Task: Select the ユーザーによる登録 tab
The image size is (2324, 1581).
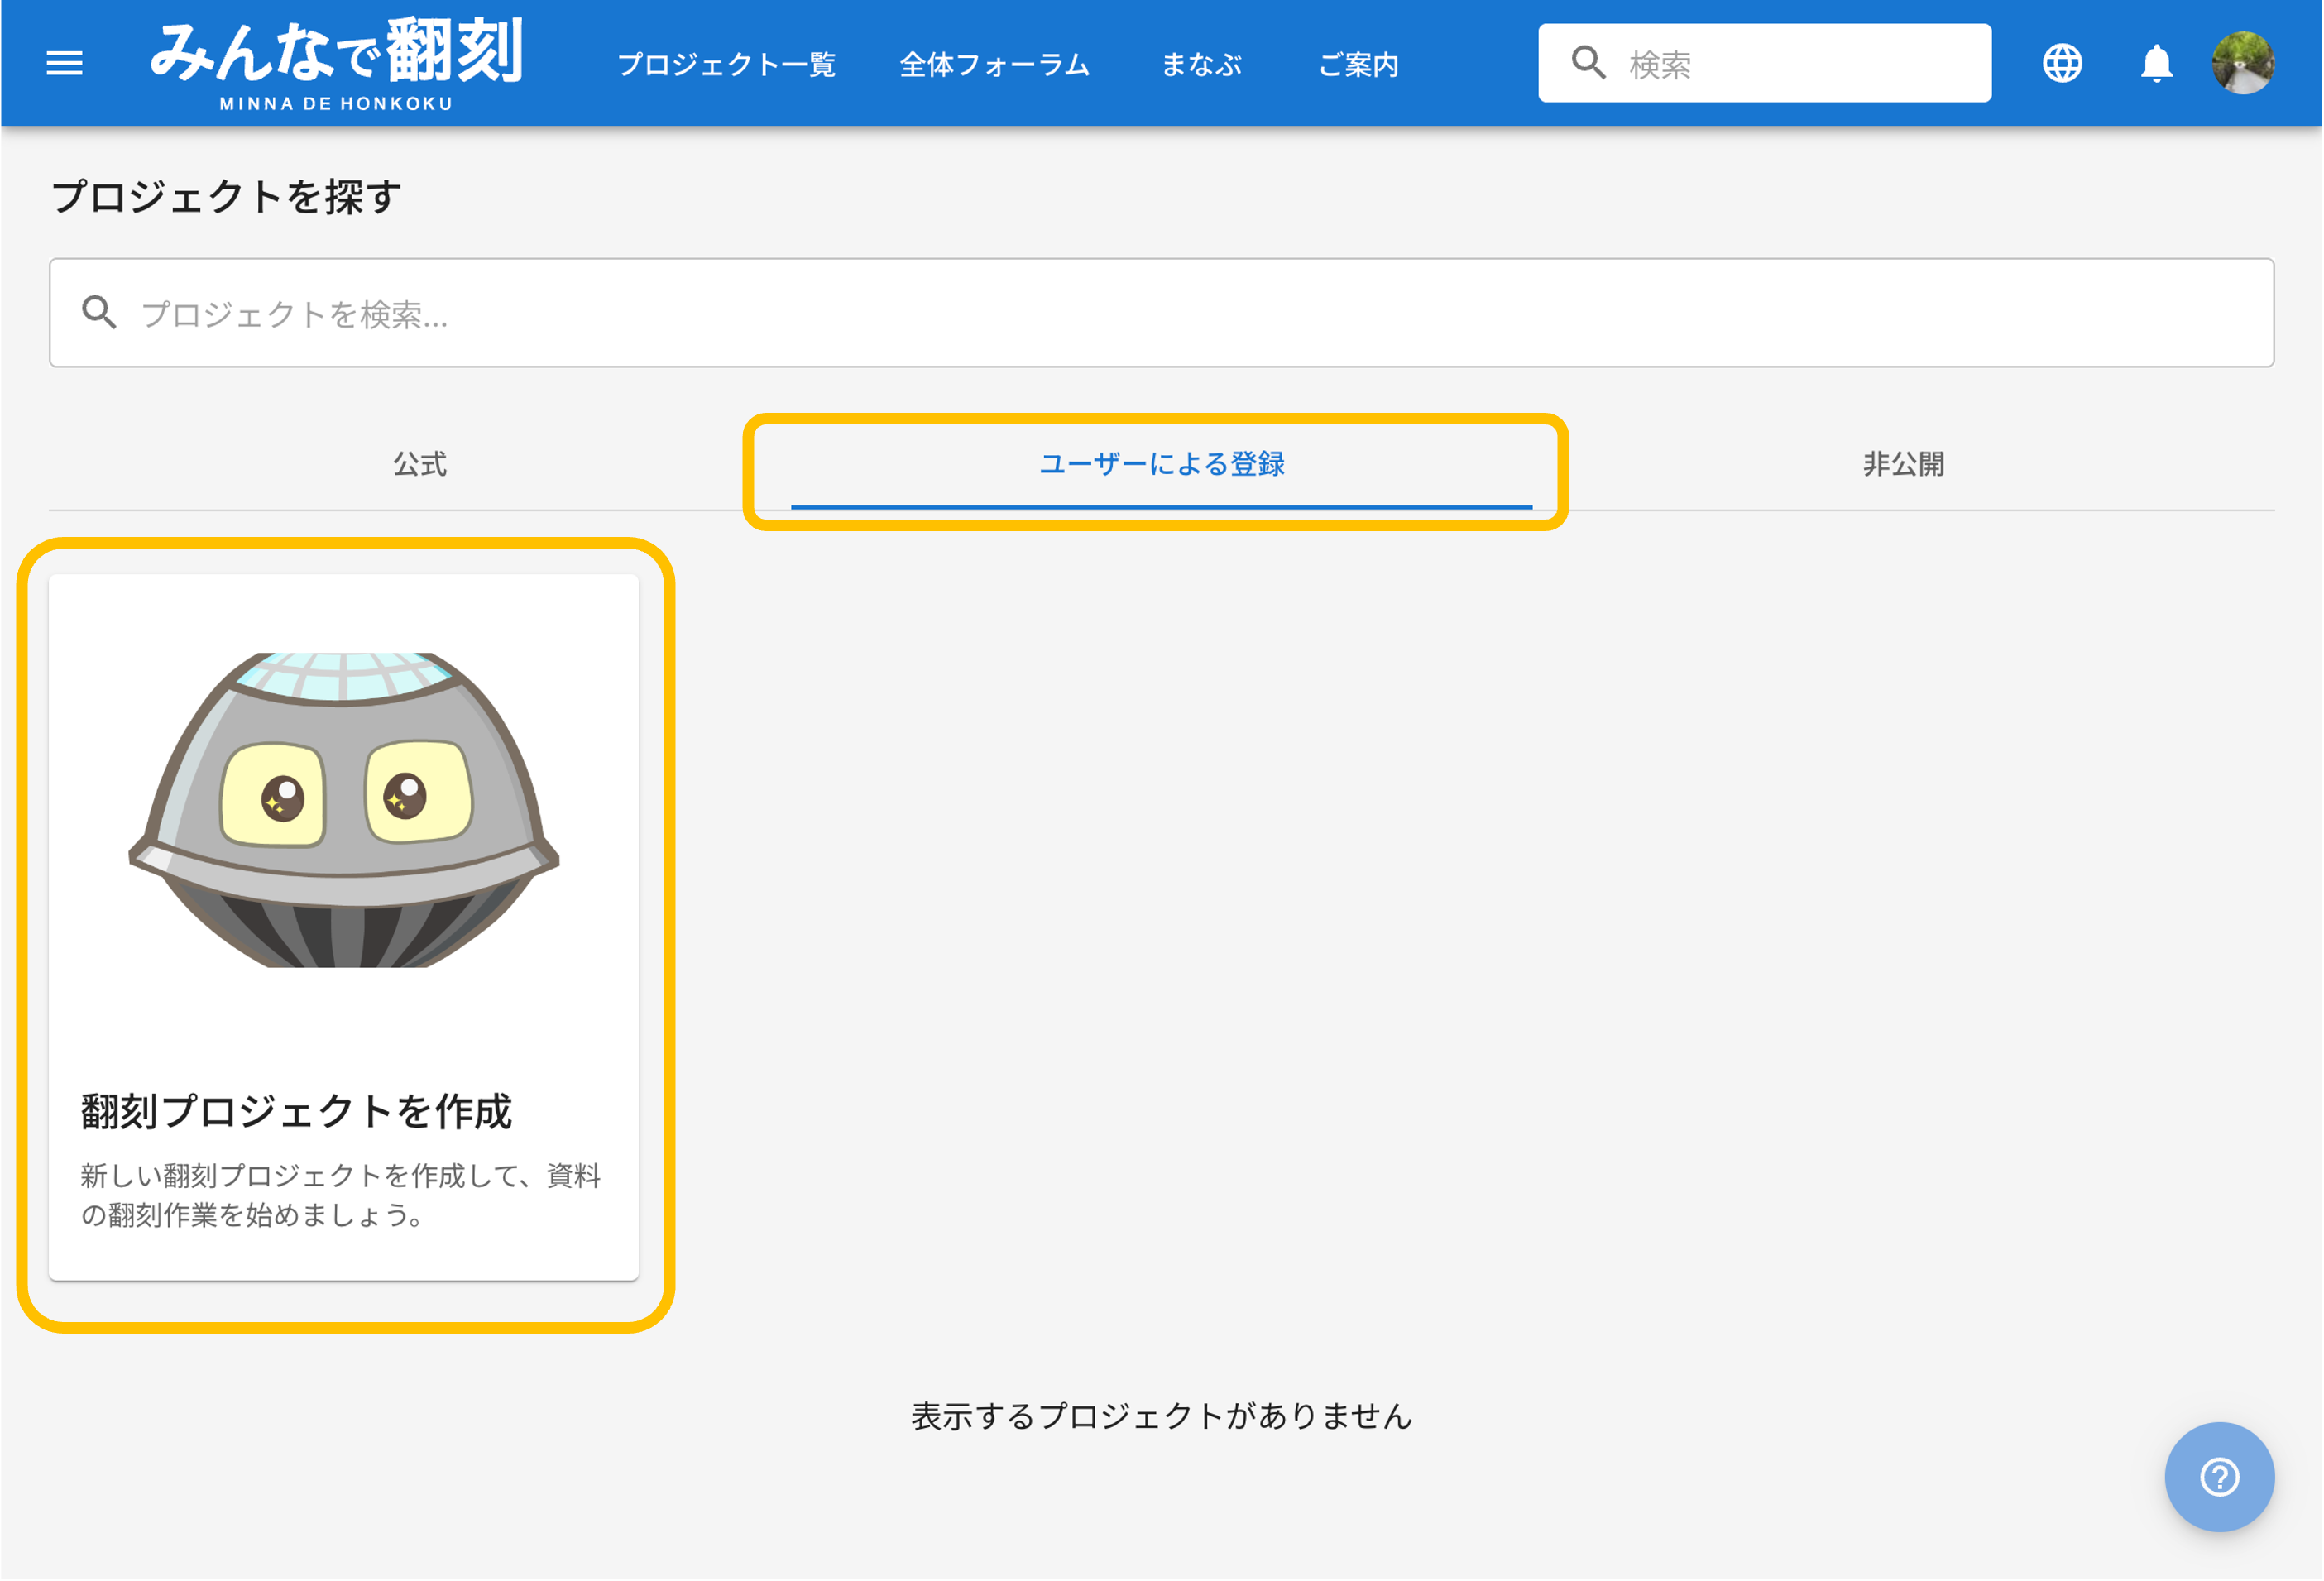Action: [x=1161, y=464]
